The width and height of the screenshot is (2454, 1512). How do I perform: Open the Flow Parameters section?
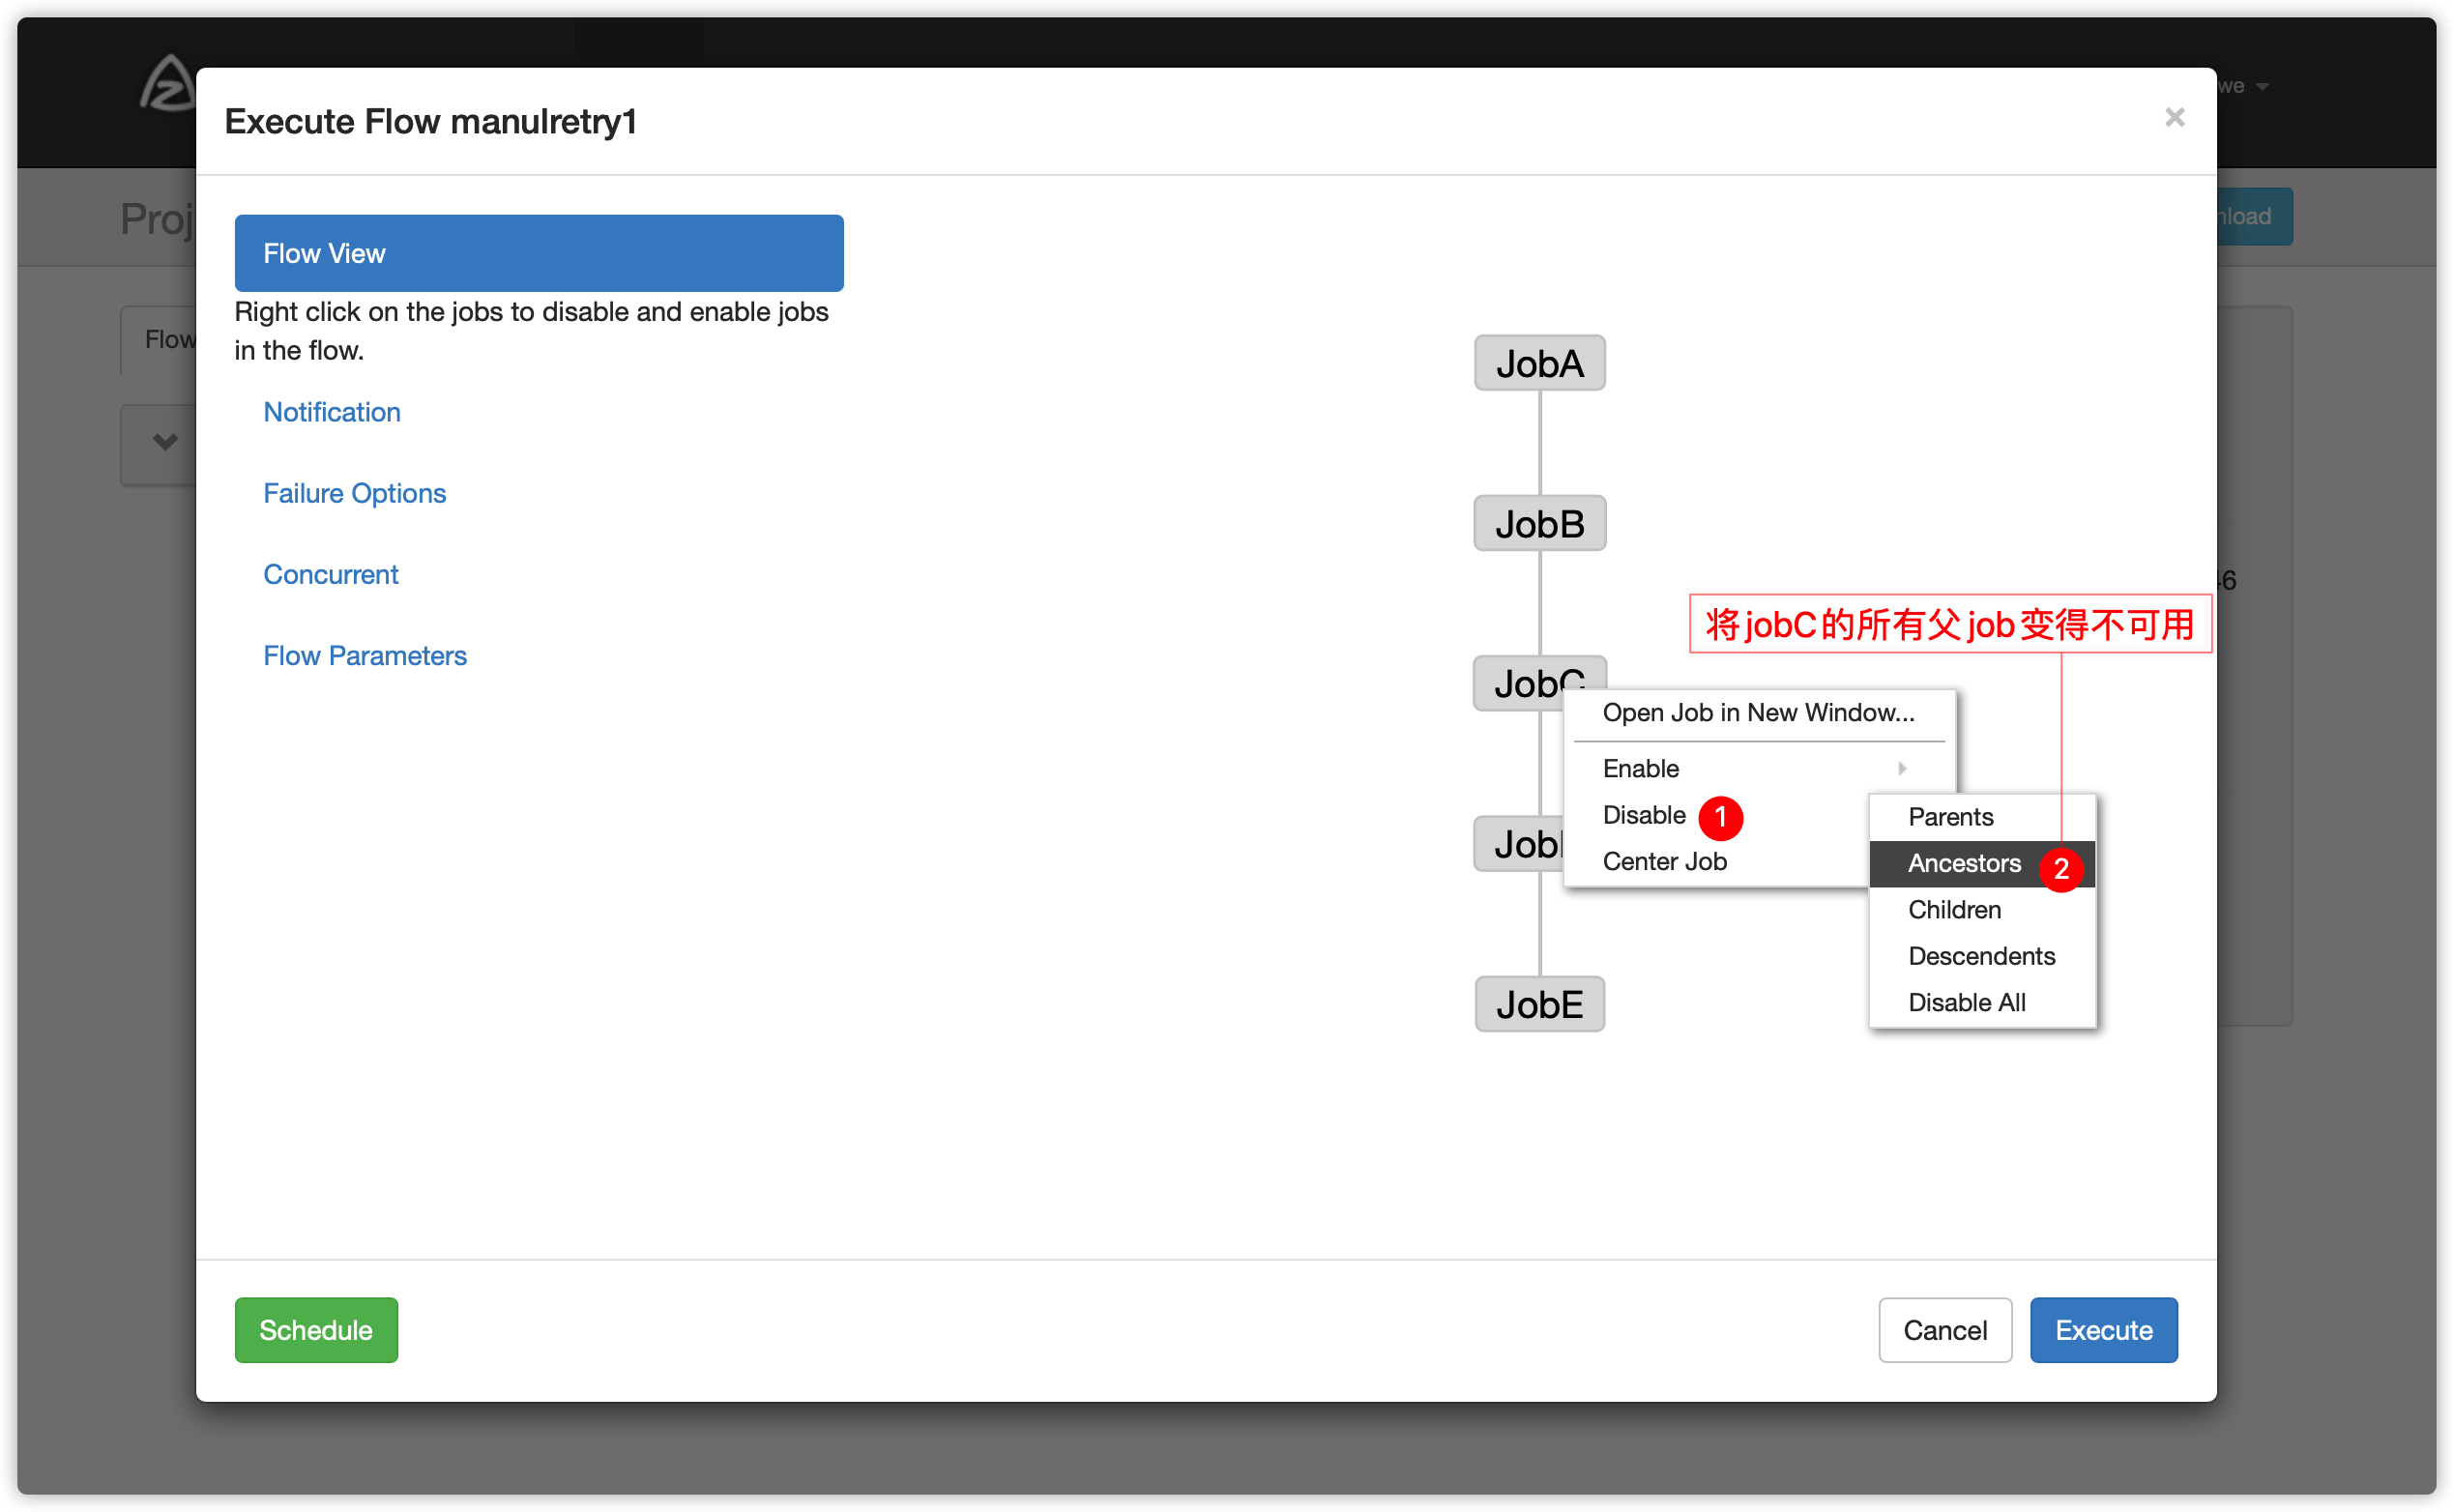point(365,655)
